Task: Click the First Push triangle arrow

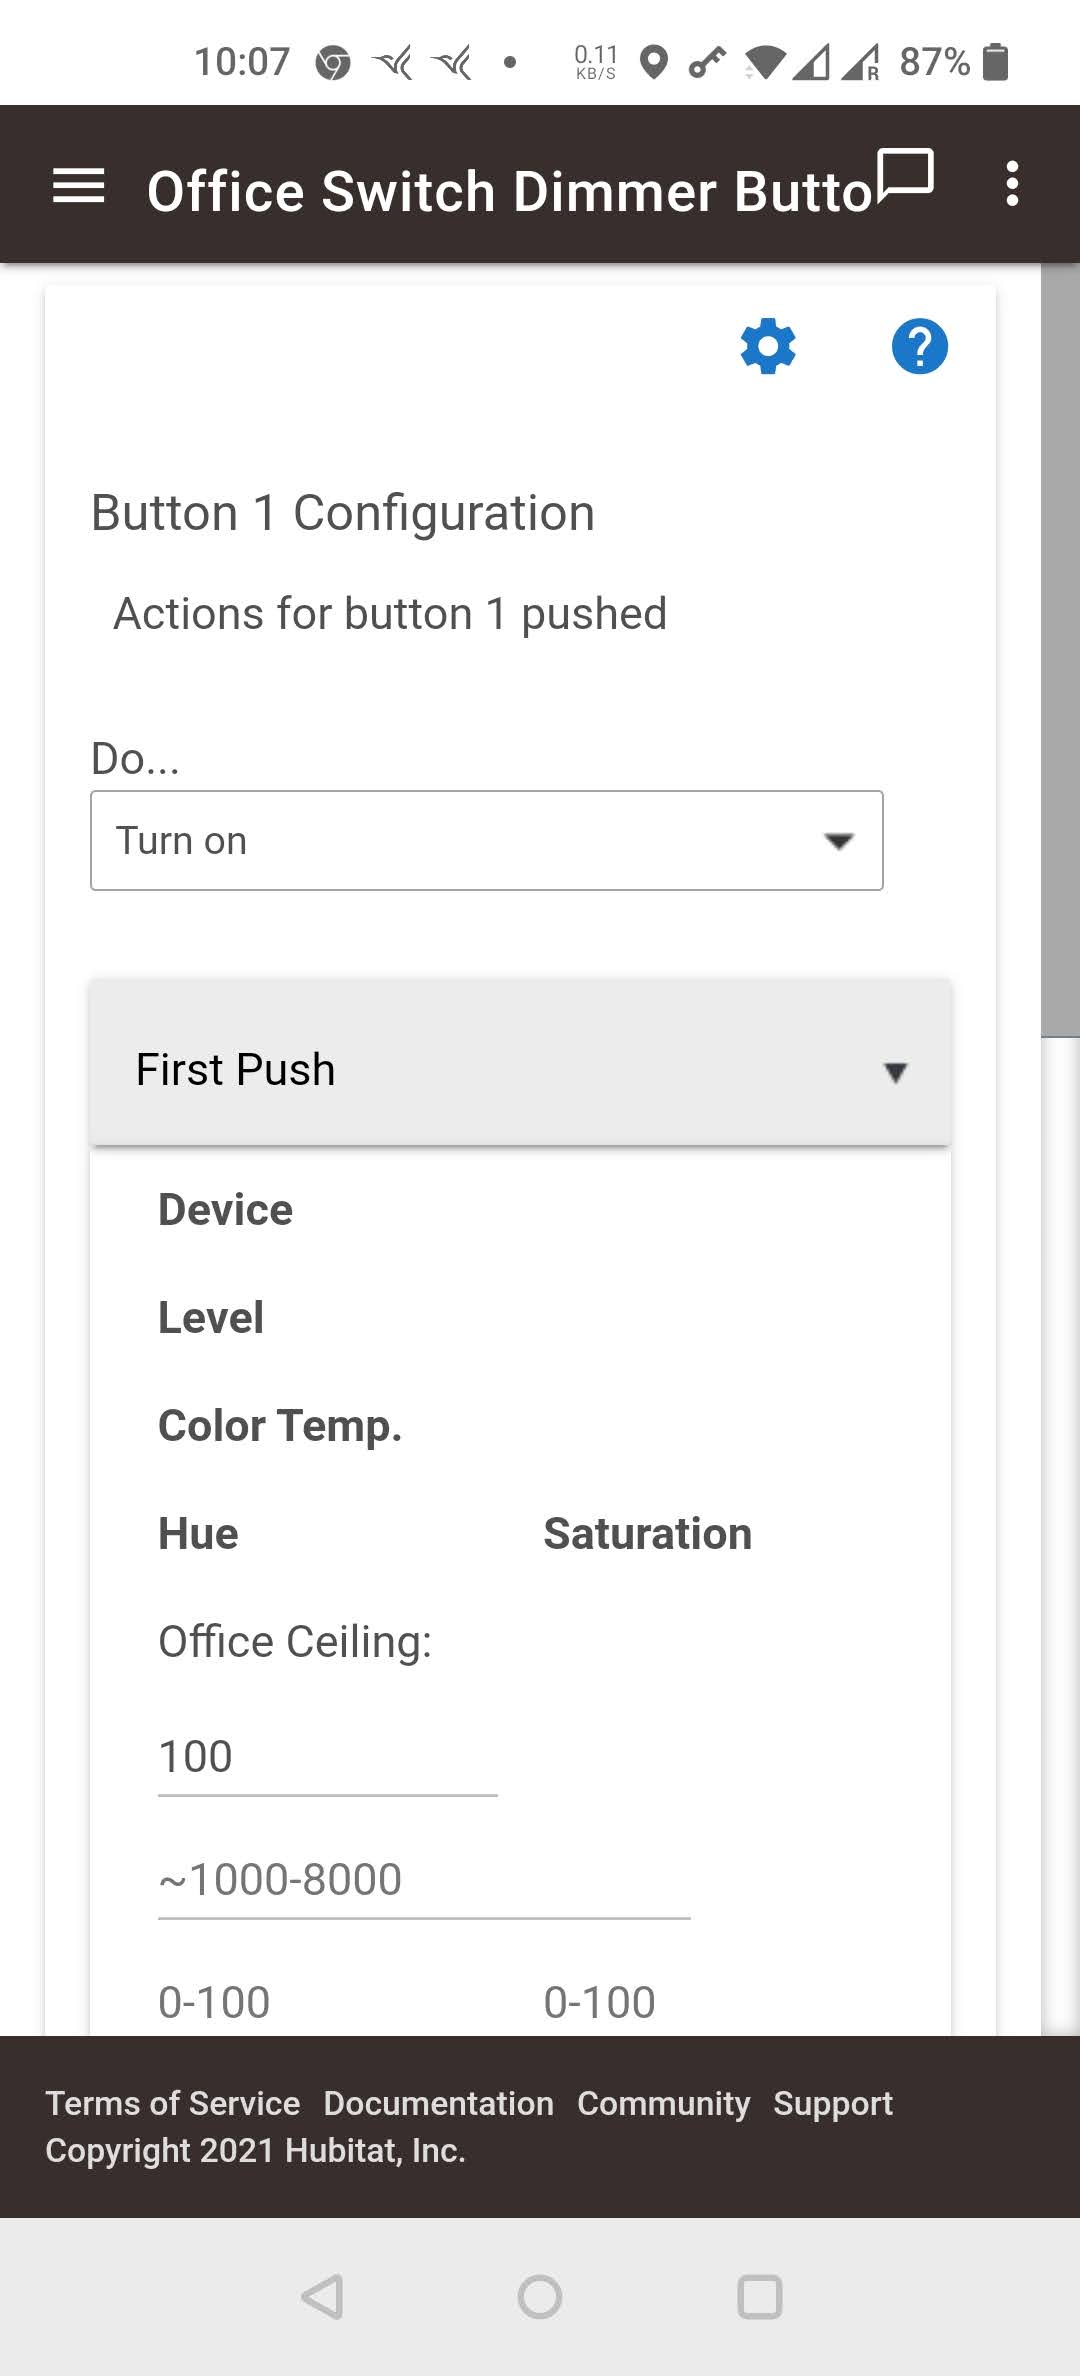Action: 895,1073
